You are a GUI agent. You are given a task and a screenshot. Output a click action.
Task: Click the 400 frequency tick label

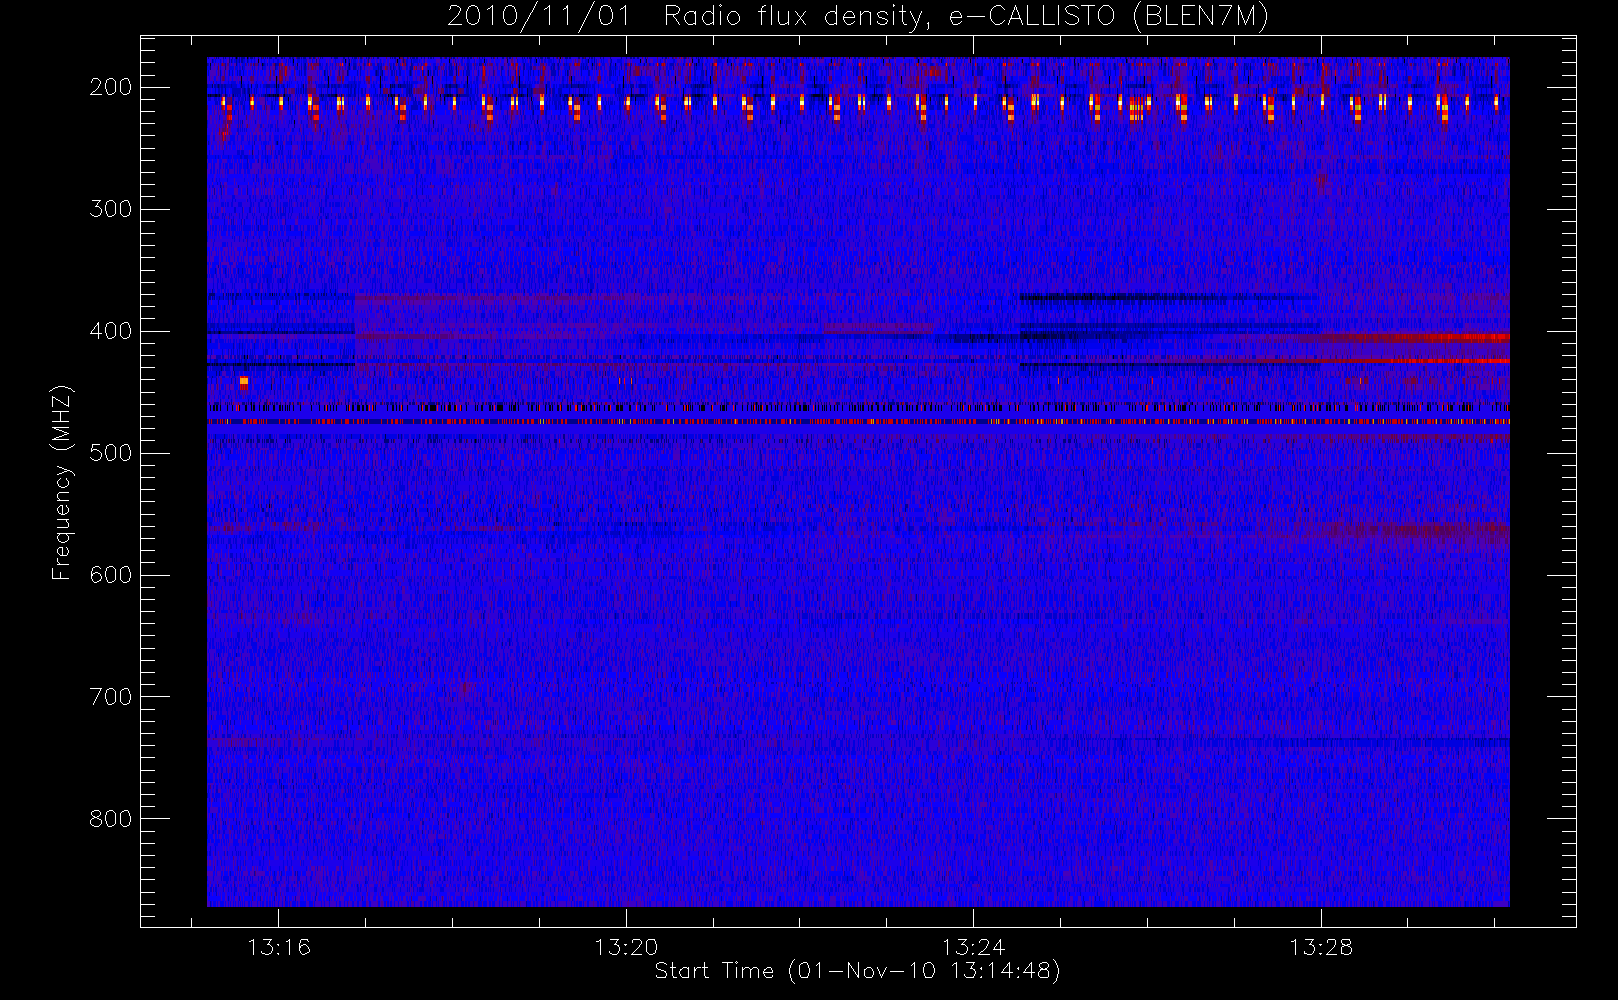tap(111, 331)
